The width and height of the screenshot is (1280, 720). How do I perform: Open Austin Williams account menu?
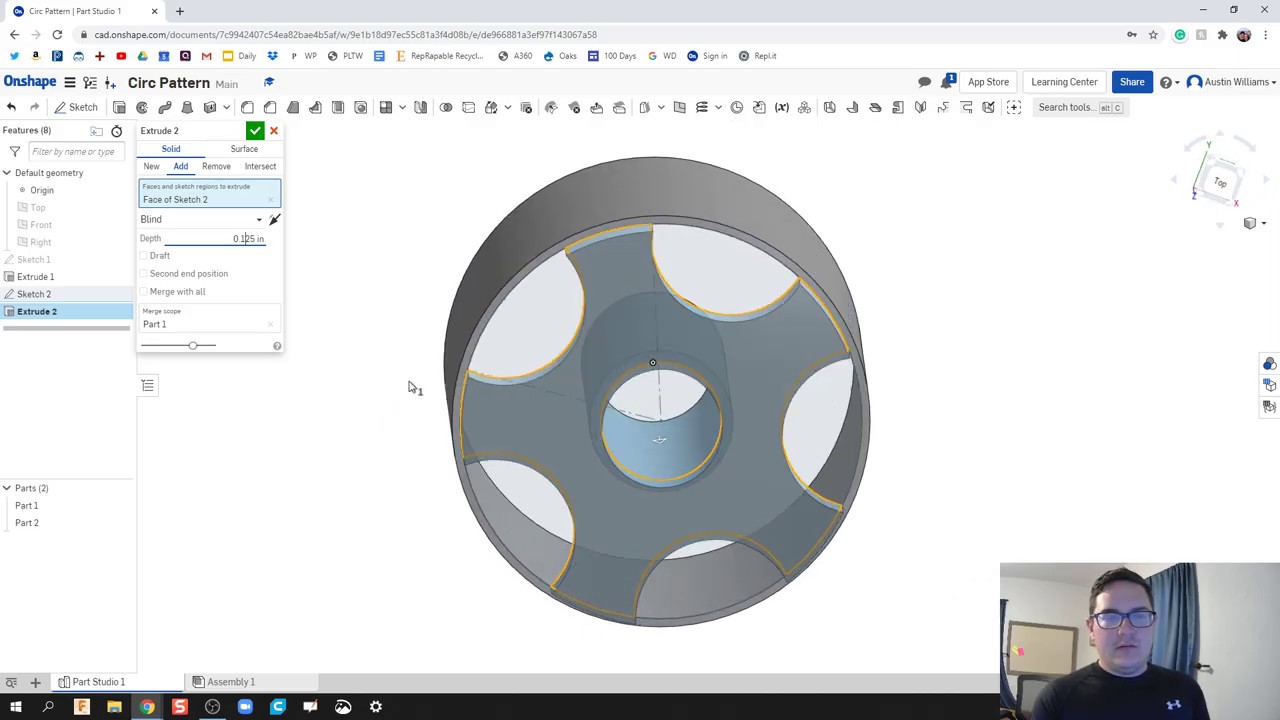[x=1232, y=82]
